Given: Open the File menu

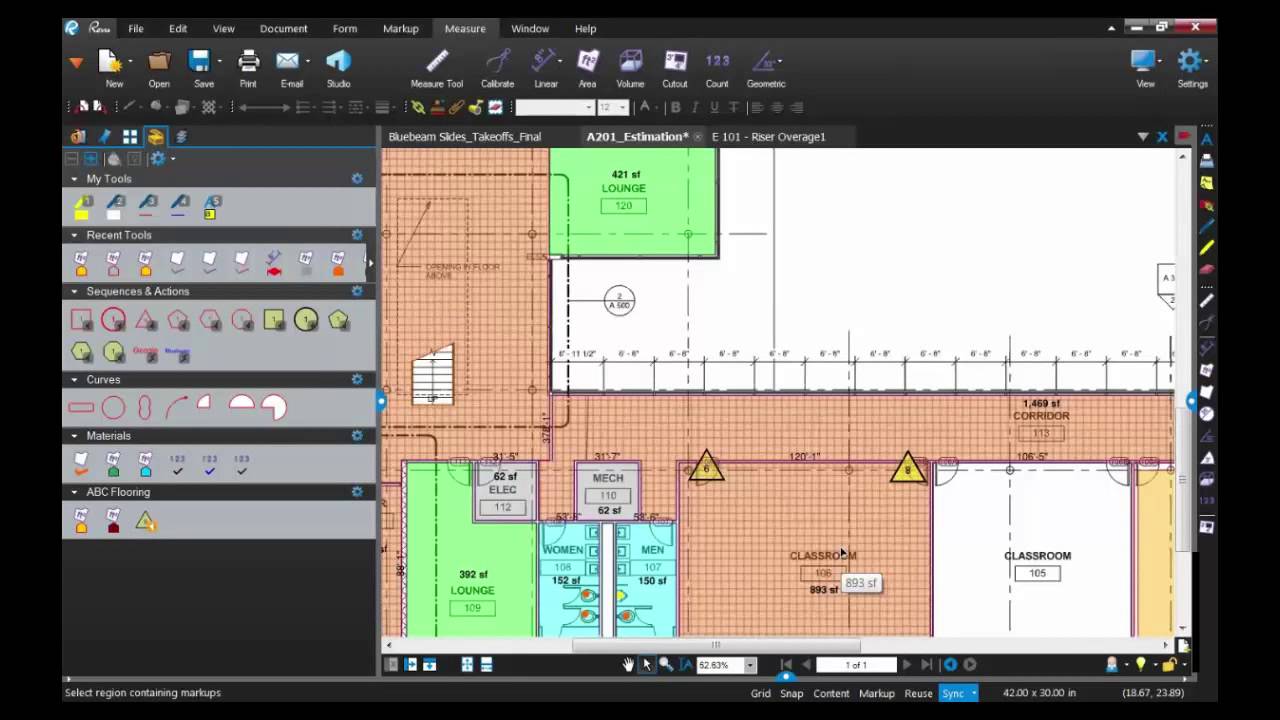Looking at the screenshot, I should tap(136, 29).
